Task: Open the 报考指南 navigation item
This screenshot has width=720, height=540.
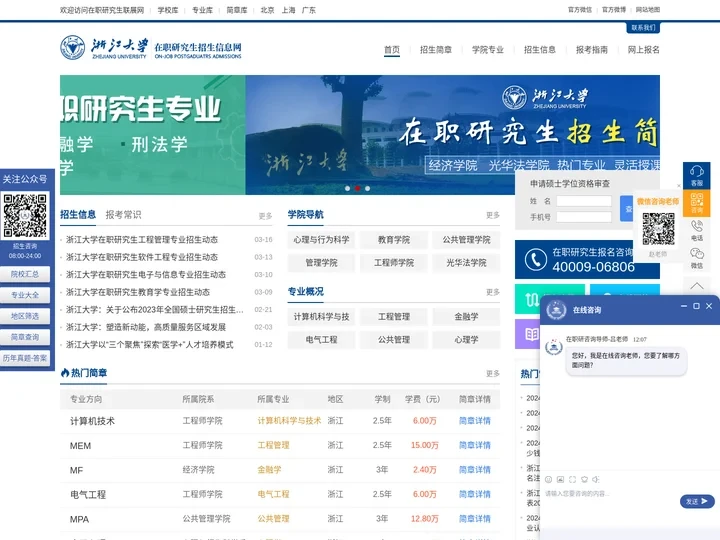Action: pos(591,50)
